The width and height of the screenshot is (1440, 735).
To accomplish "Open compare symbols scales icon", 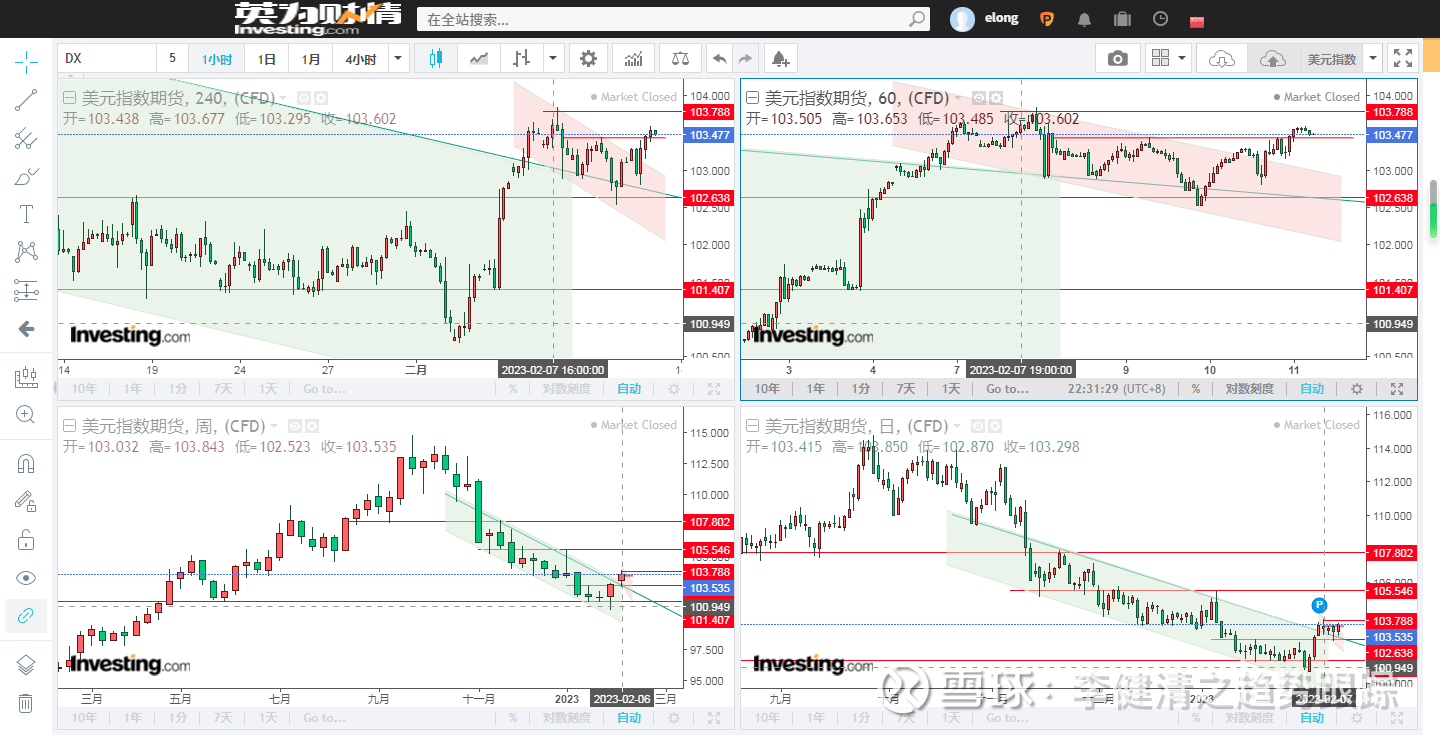I will [x=680, y=59].
